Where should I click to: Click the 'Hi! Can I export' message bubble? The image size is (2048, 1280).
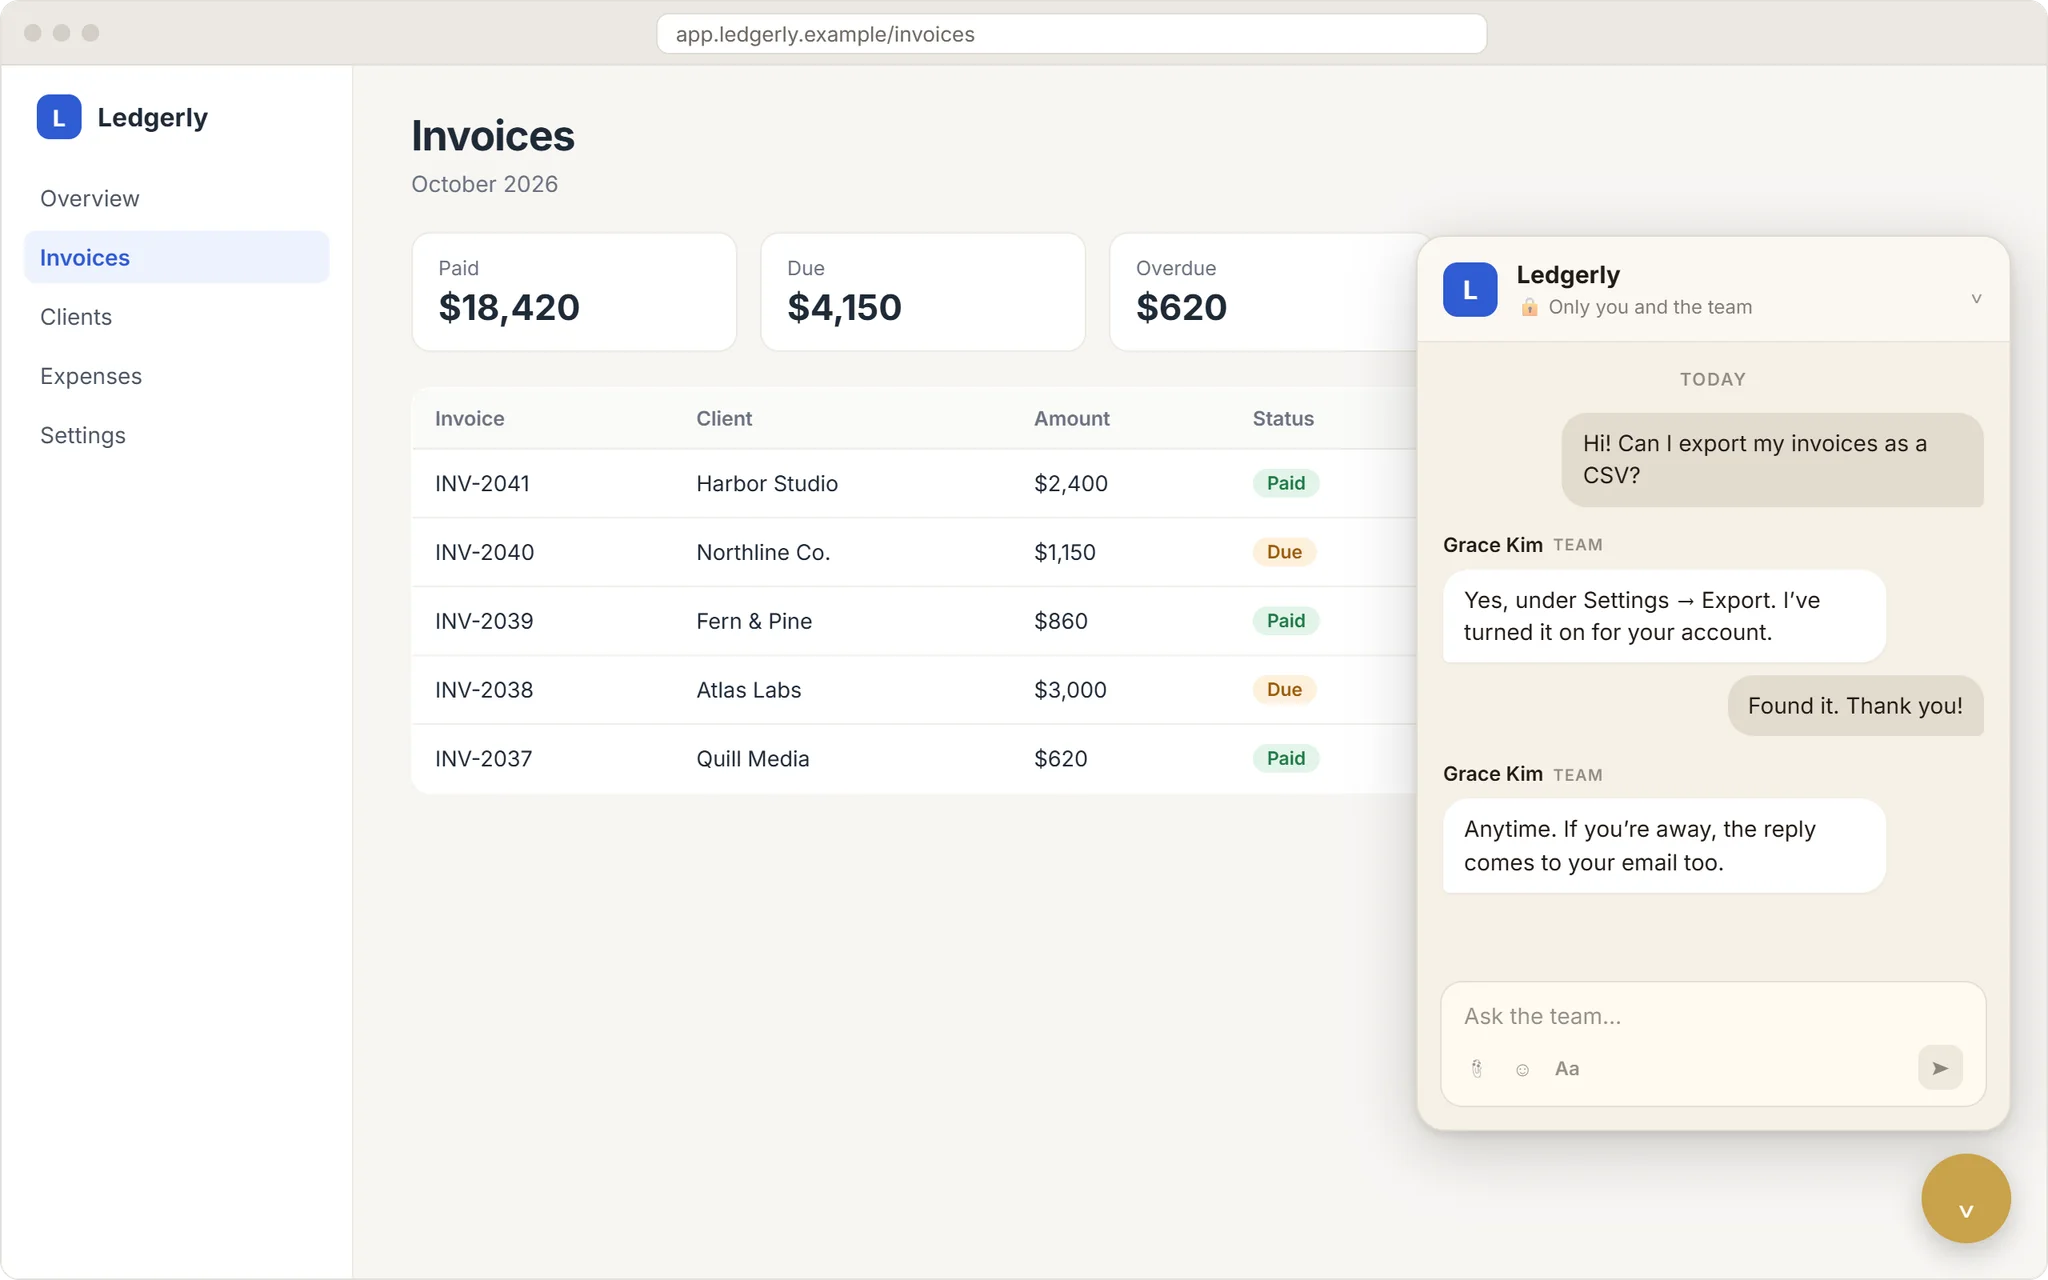[x=1772, y=460]
